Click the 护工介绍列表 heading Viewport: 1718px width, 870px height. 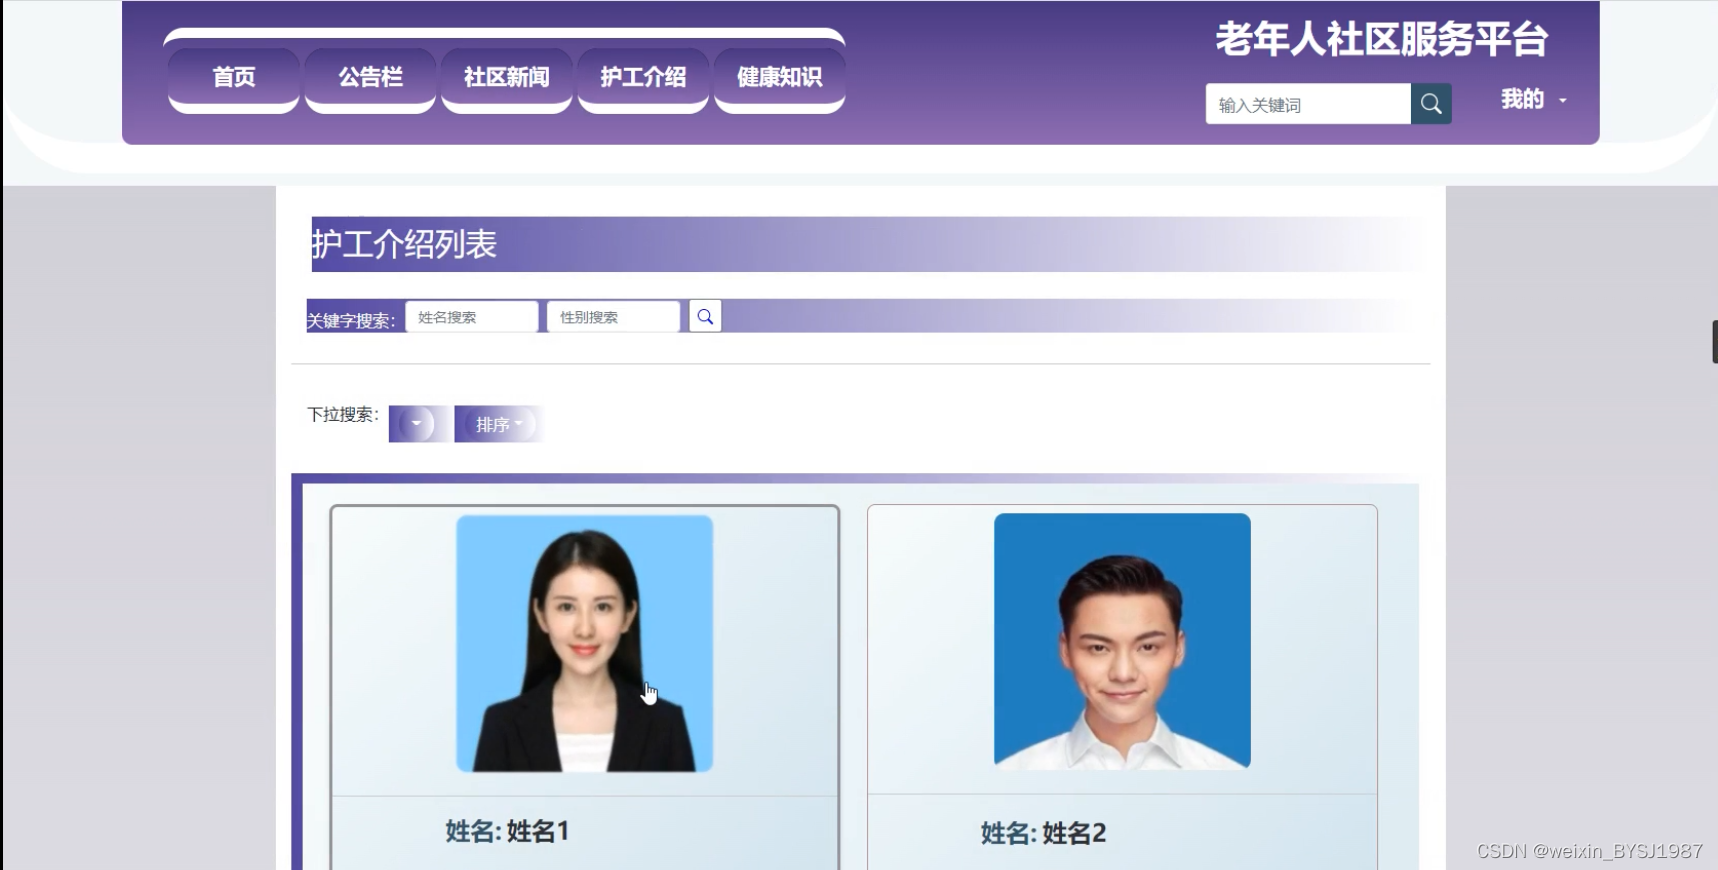404,244
